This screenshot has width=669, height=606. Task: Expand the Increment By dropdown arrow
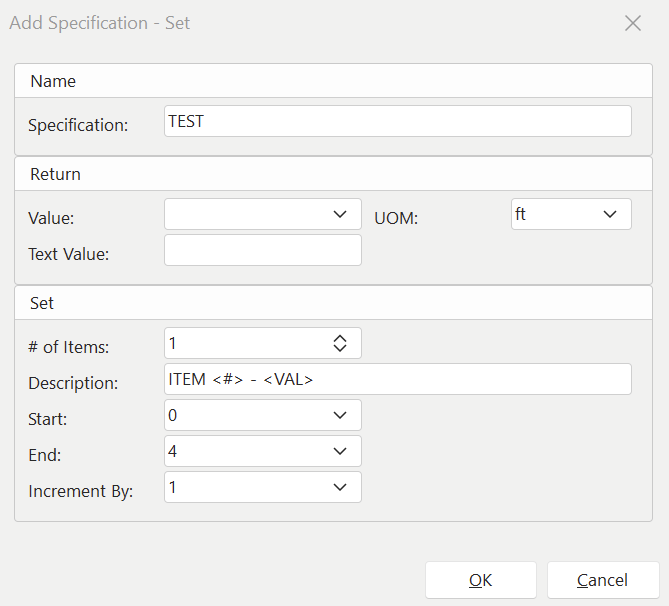pyautogui.click(x=339, y=487)
